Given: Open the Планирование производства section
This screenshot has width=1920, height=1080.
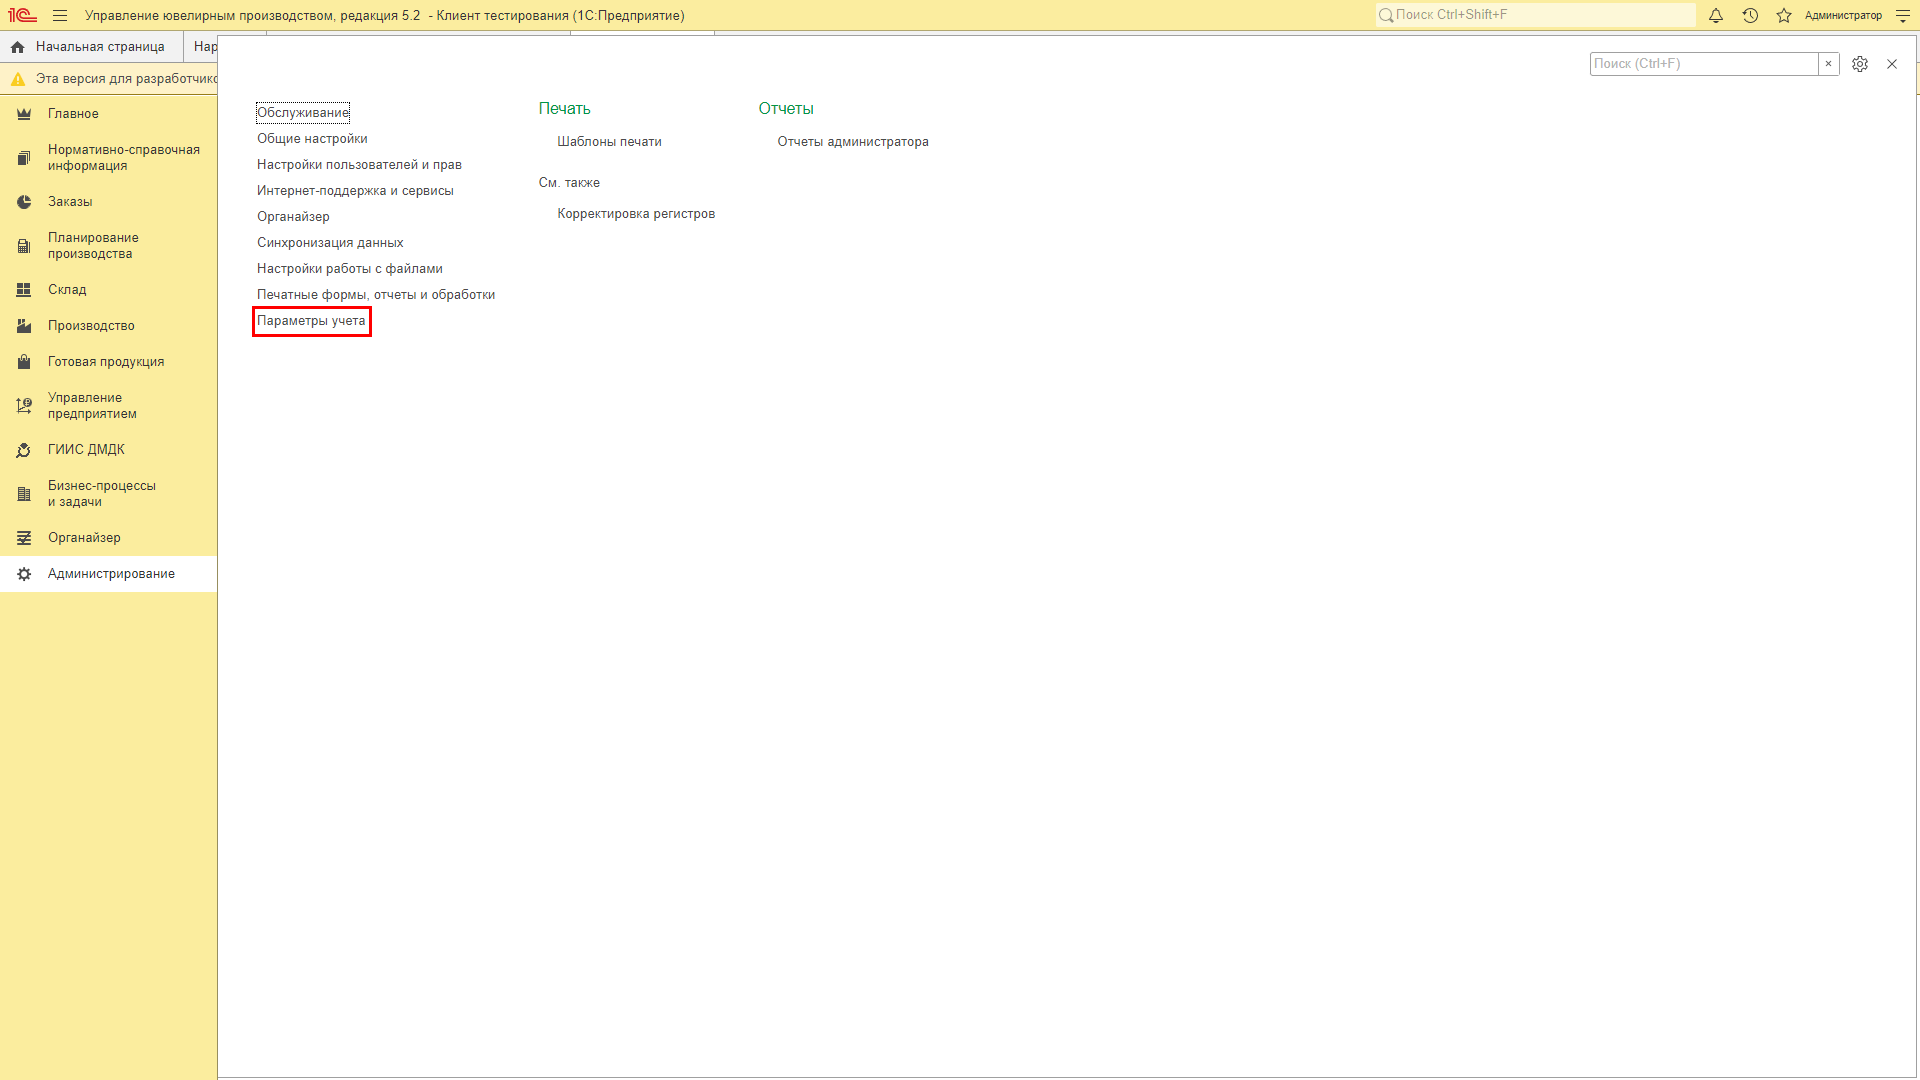Looking at the screenshot, I should tap(108, 246).
